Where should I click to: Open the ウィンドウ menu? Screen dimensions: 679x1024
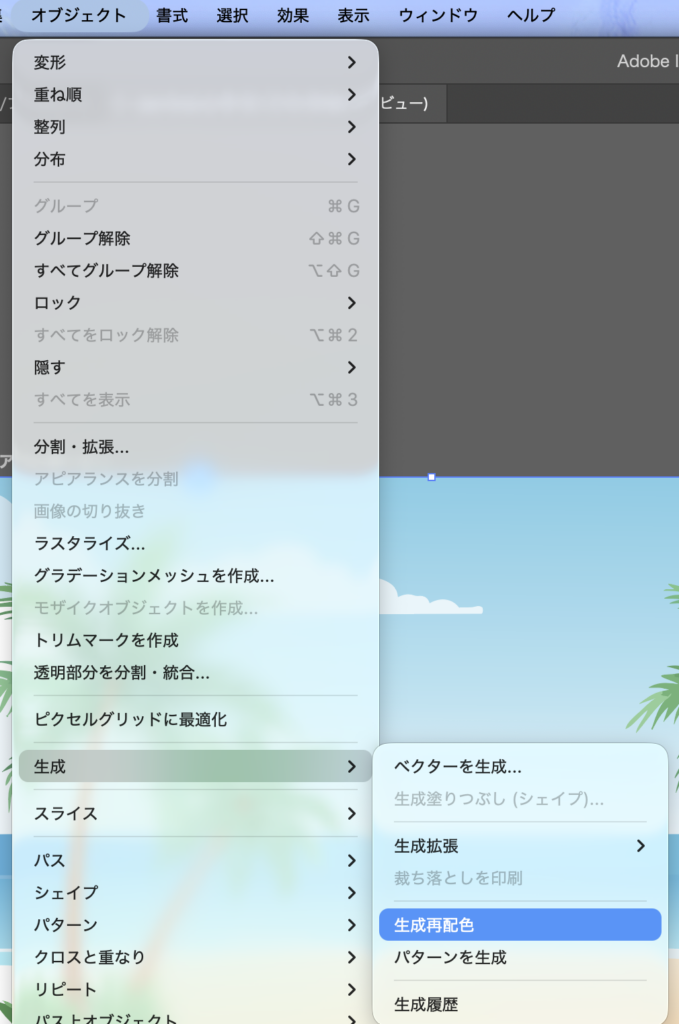(438, 16)
